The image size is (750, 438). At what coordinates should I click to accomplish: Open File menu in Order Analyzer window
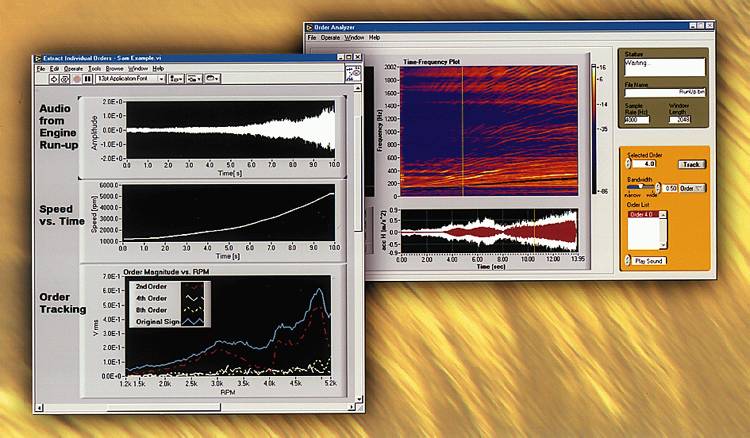312,37
